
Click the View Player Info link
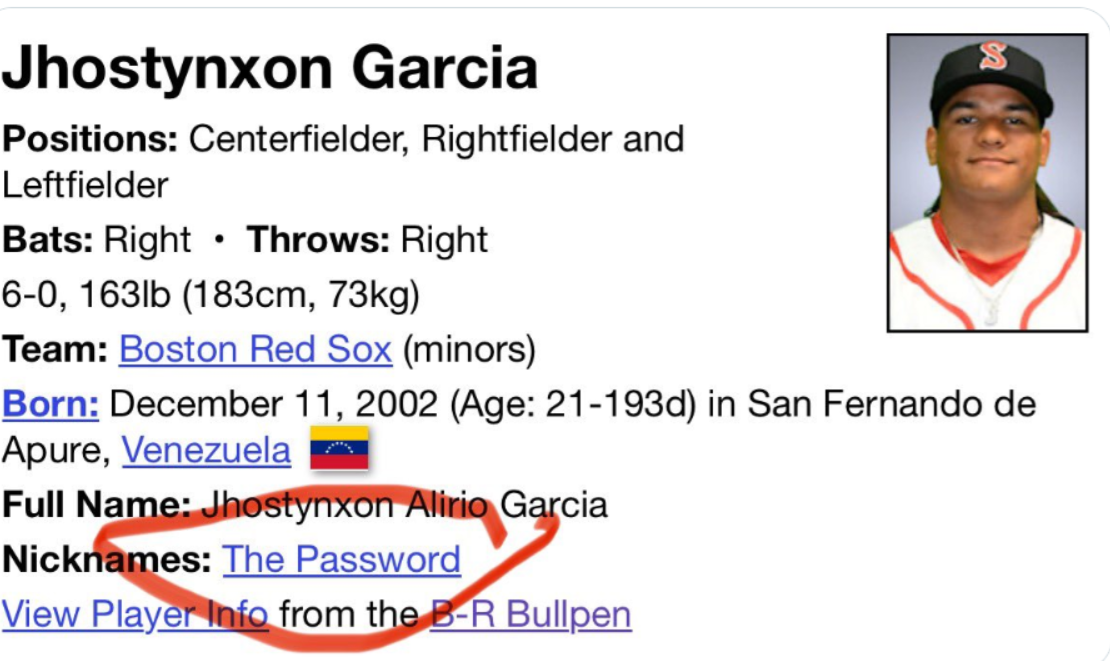135,613
